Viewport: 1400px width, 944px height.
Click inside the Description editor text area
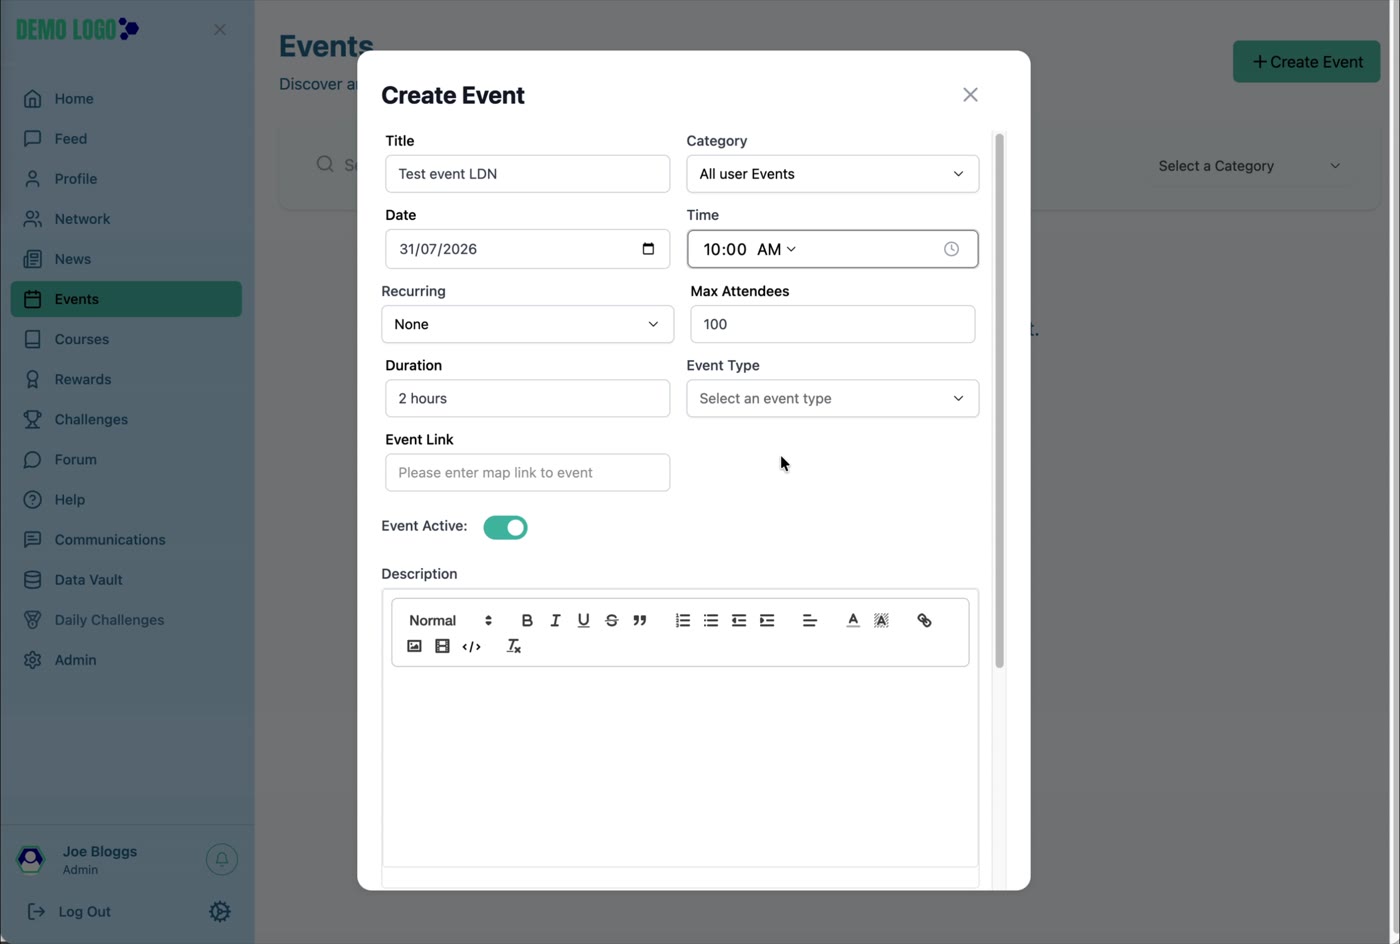tap(680, 766)
